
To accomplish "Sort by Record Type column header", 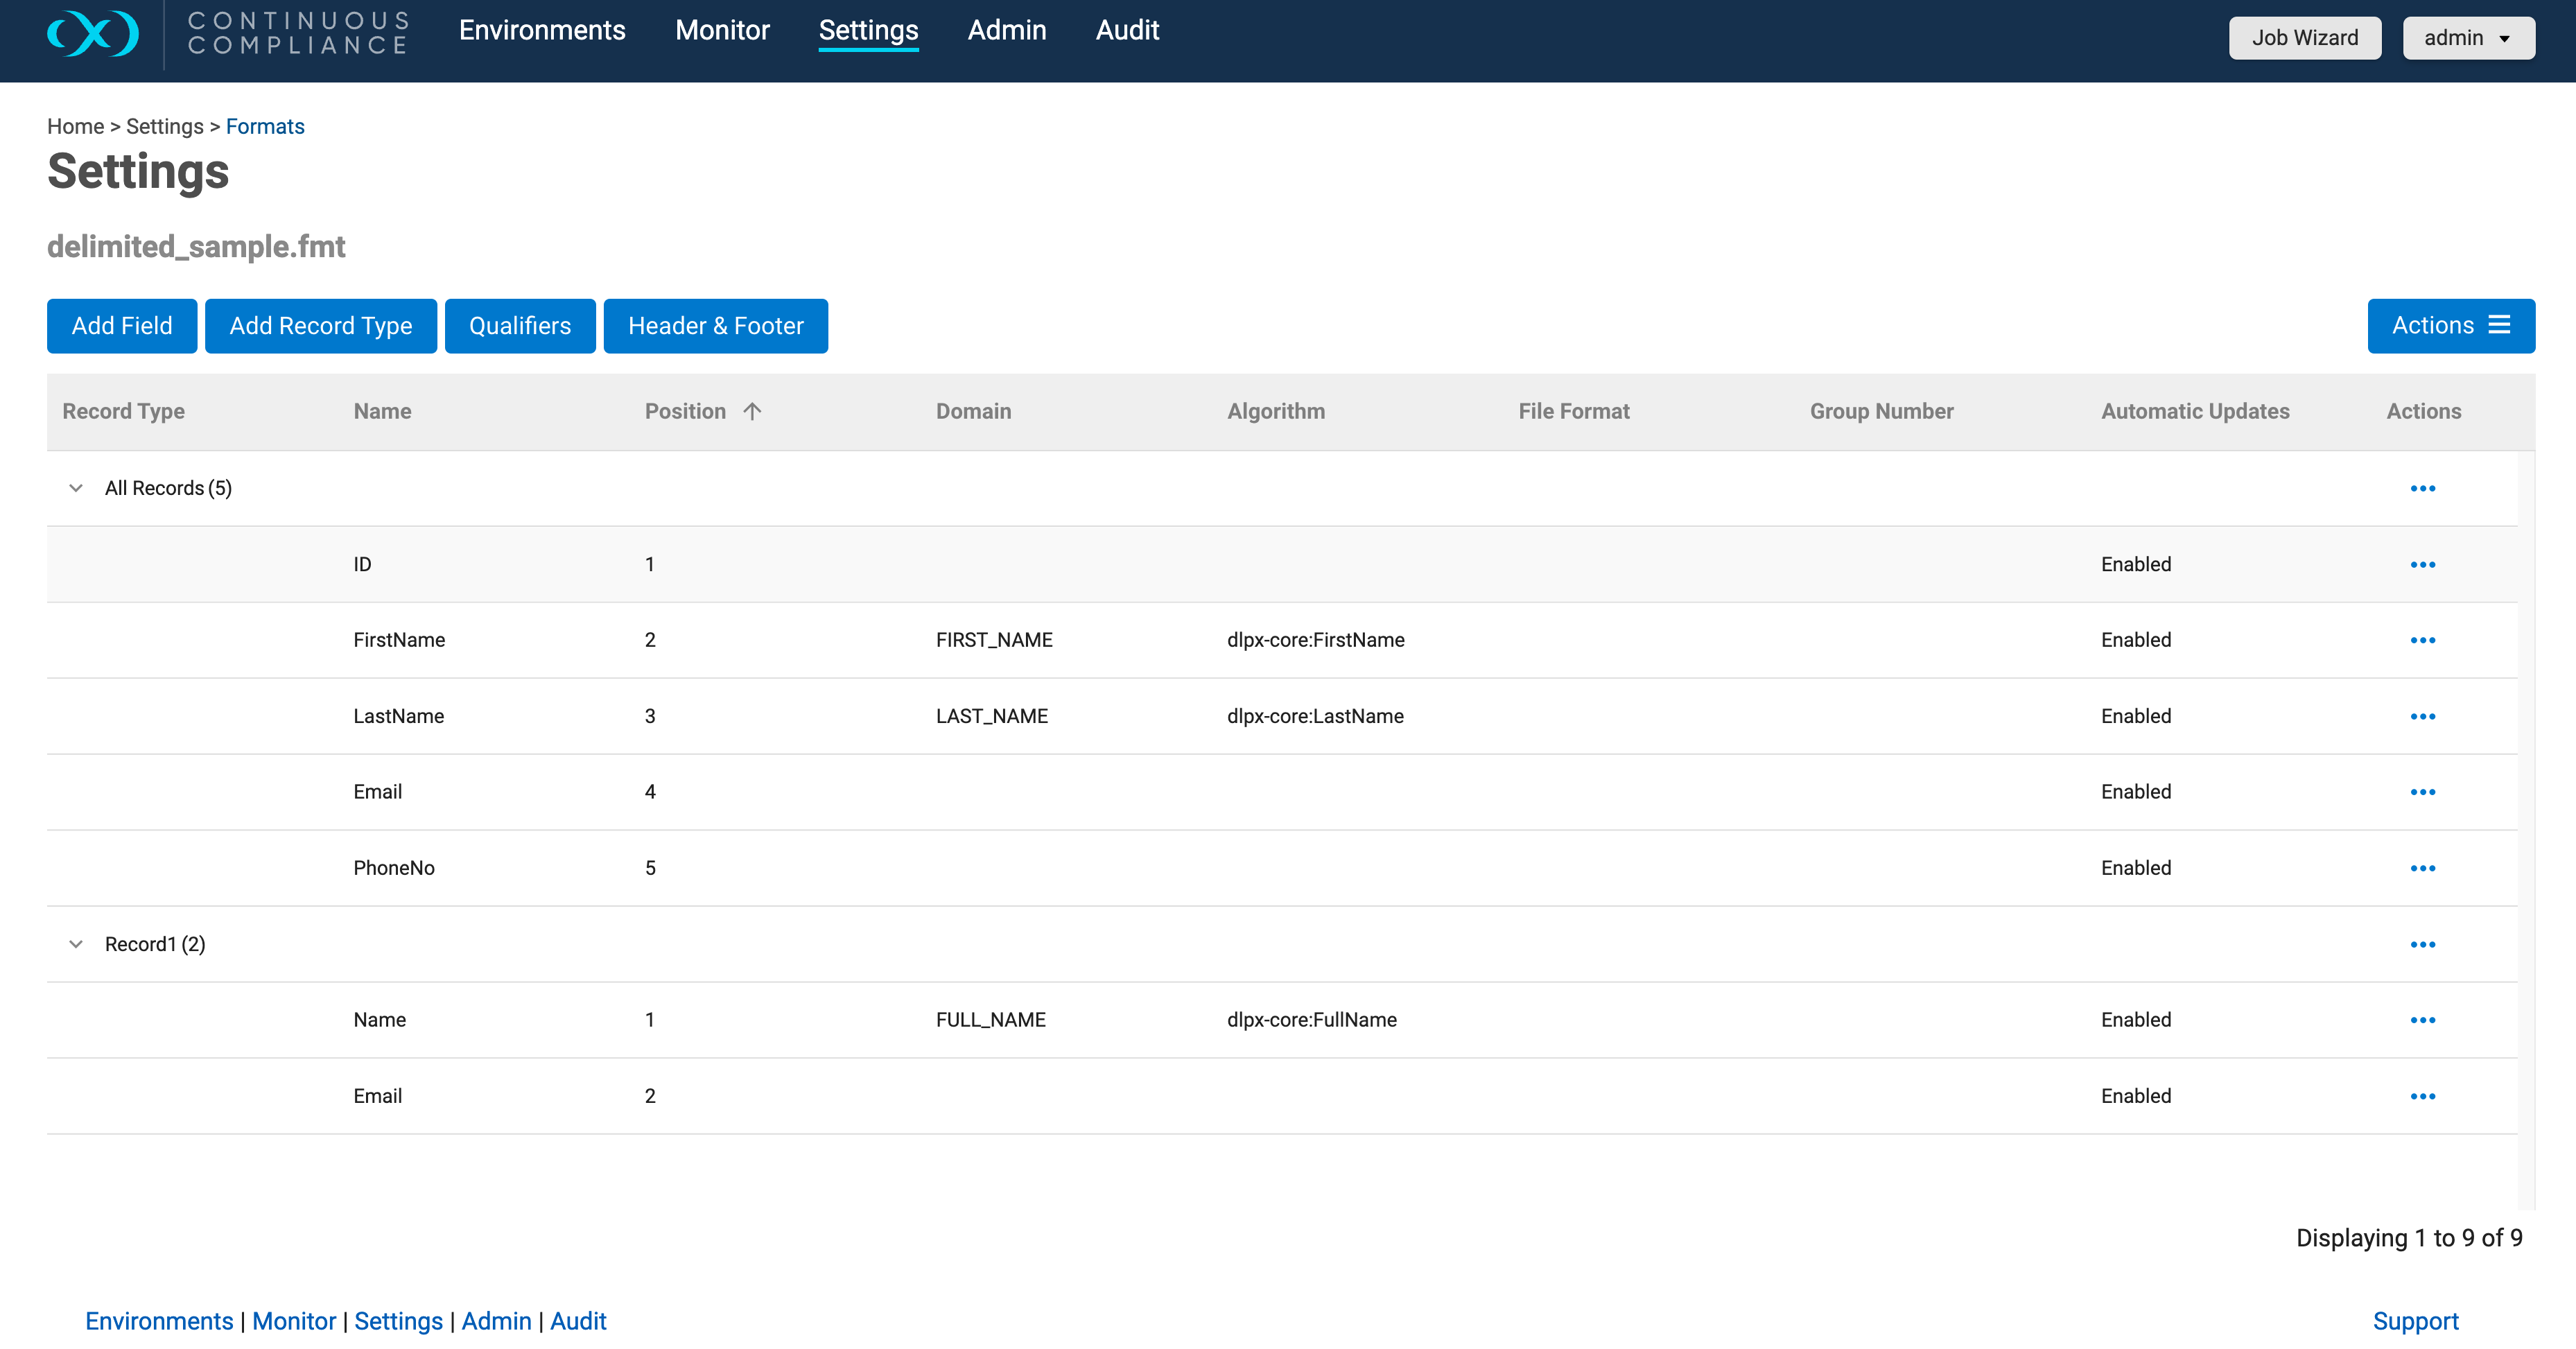I will pos(123,411).
